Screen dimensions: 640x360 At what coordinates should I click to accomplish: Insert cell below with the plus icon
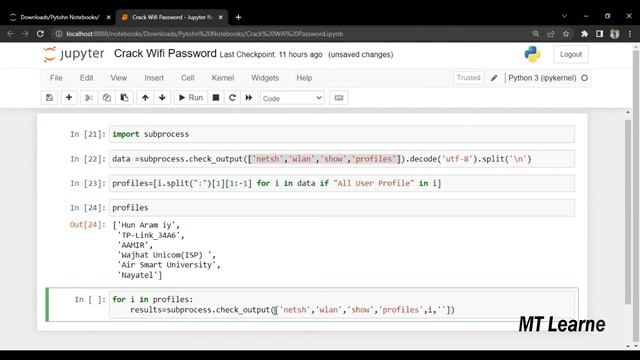[x=69, y=98]
